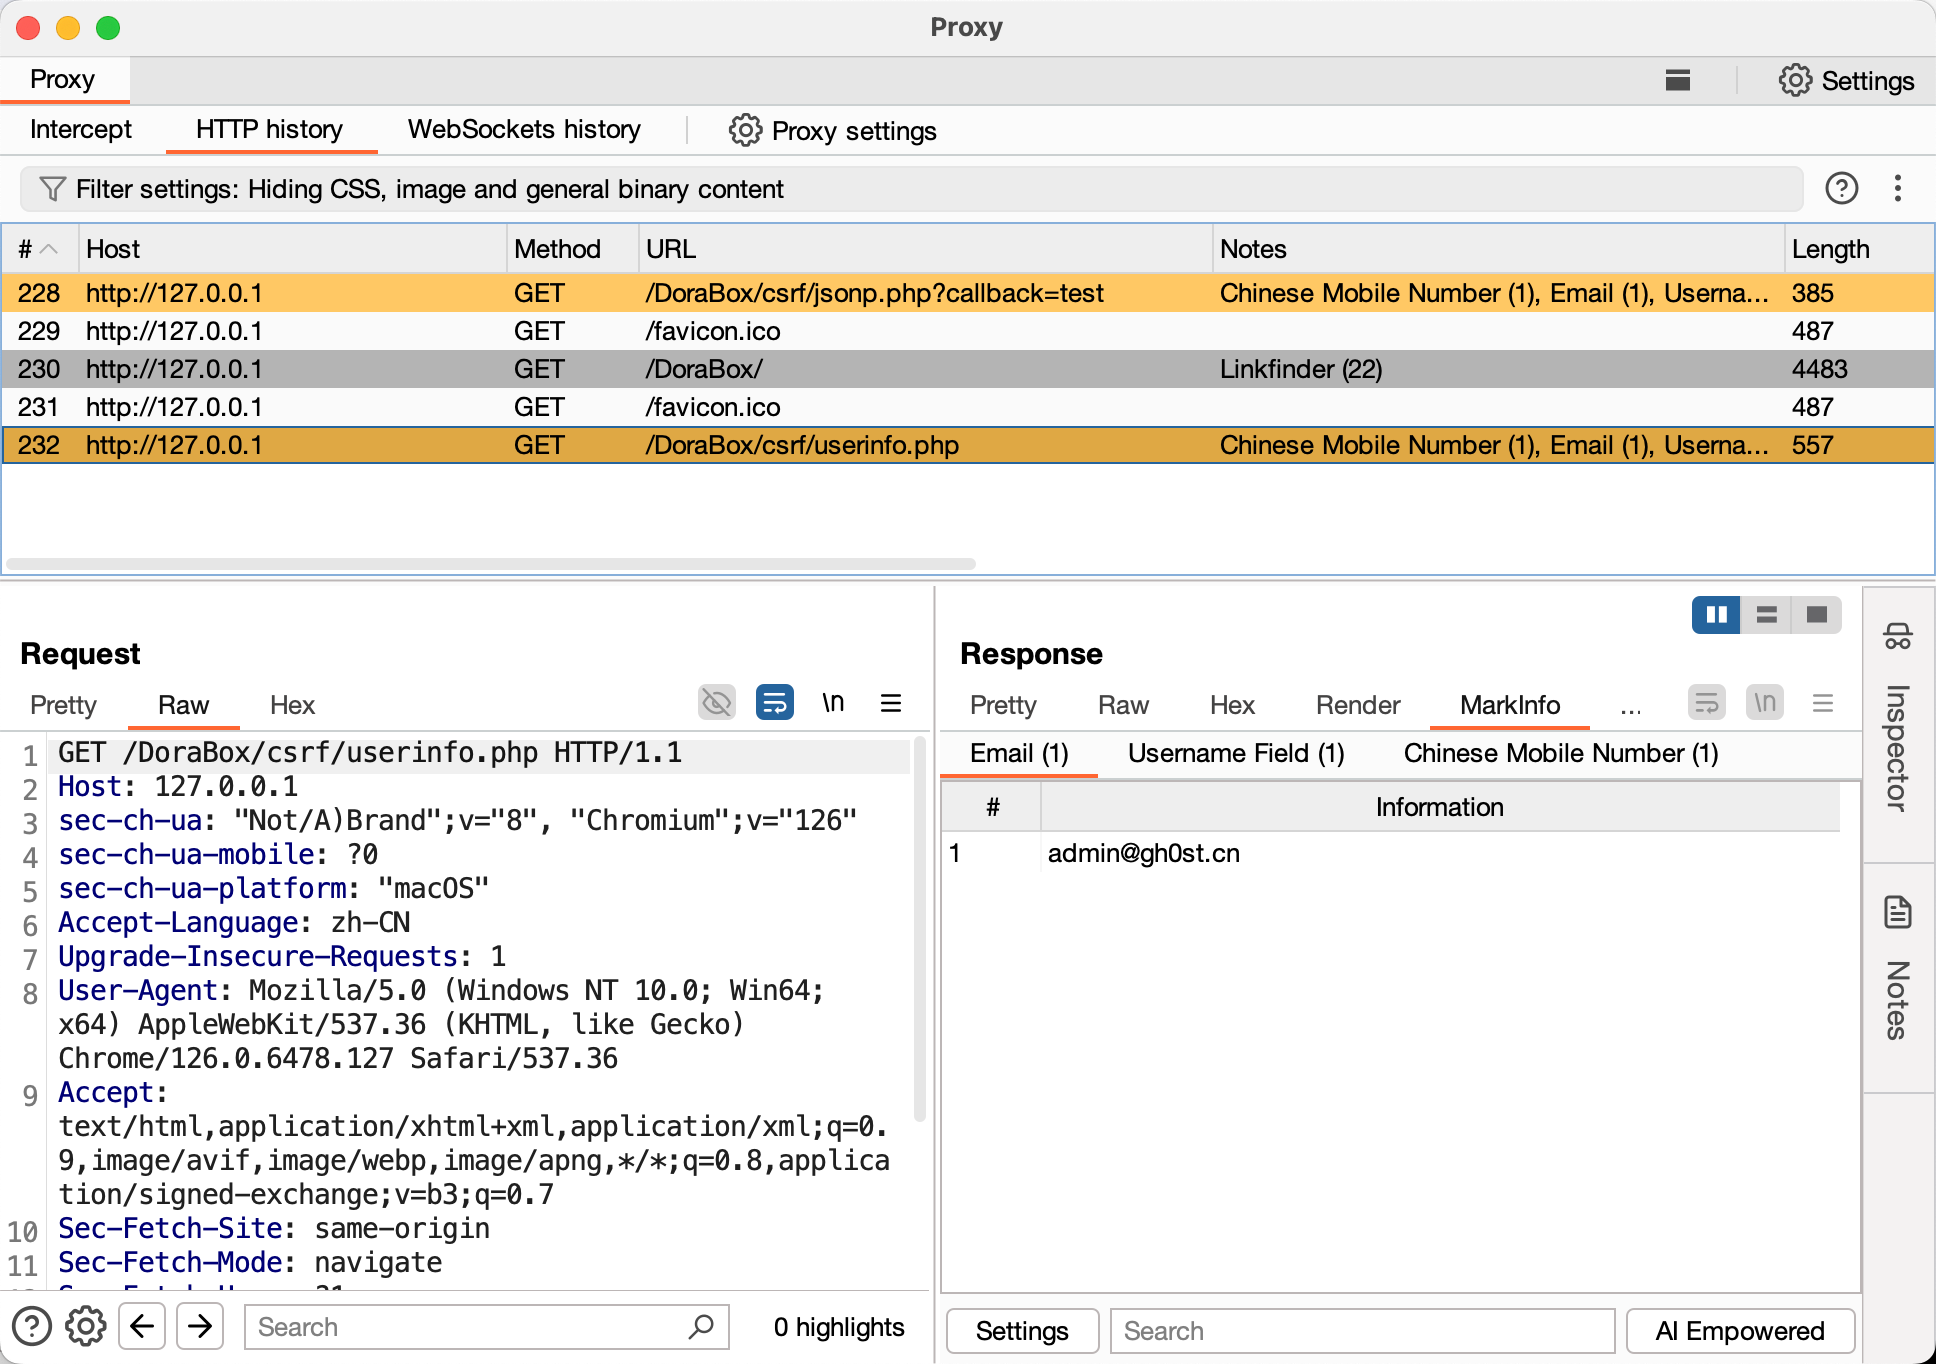Open the Request panel hamburger menu
1936x1364 pixels.
pos(890,703)
